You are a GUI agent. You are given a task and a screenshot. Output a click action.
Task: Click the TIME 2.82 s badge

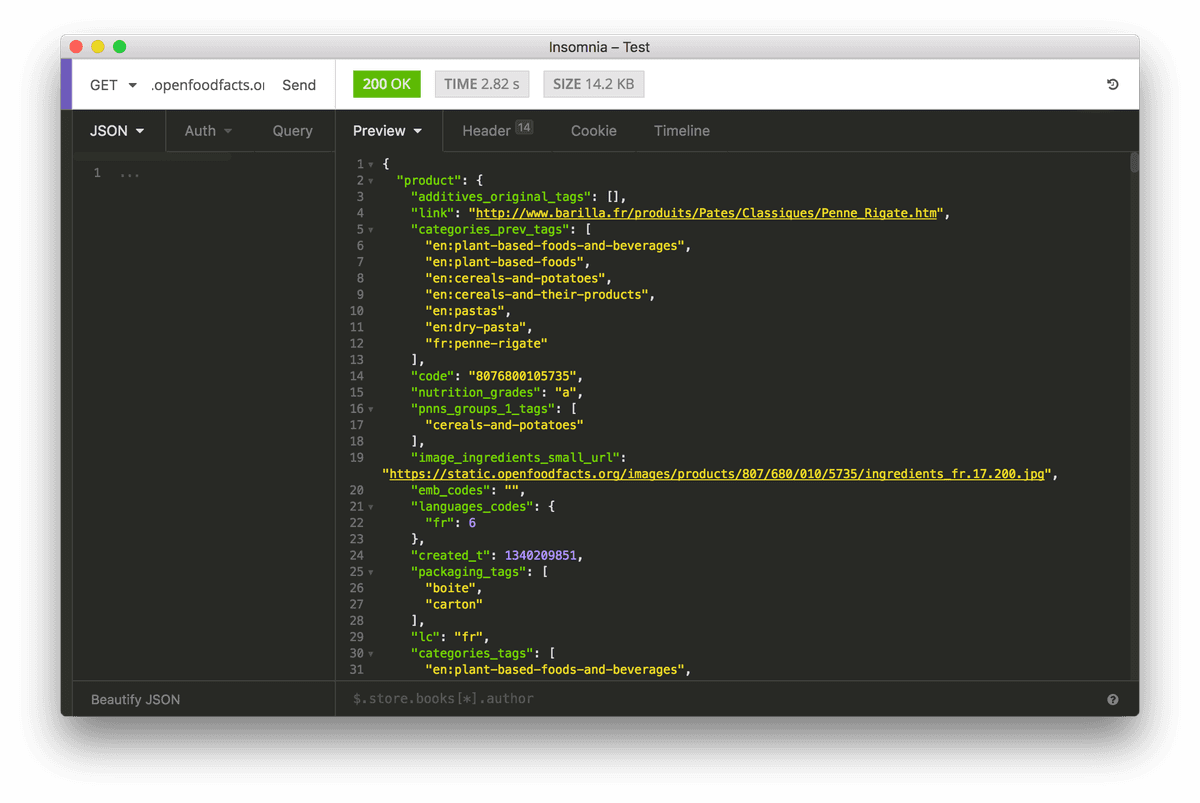482,84
